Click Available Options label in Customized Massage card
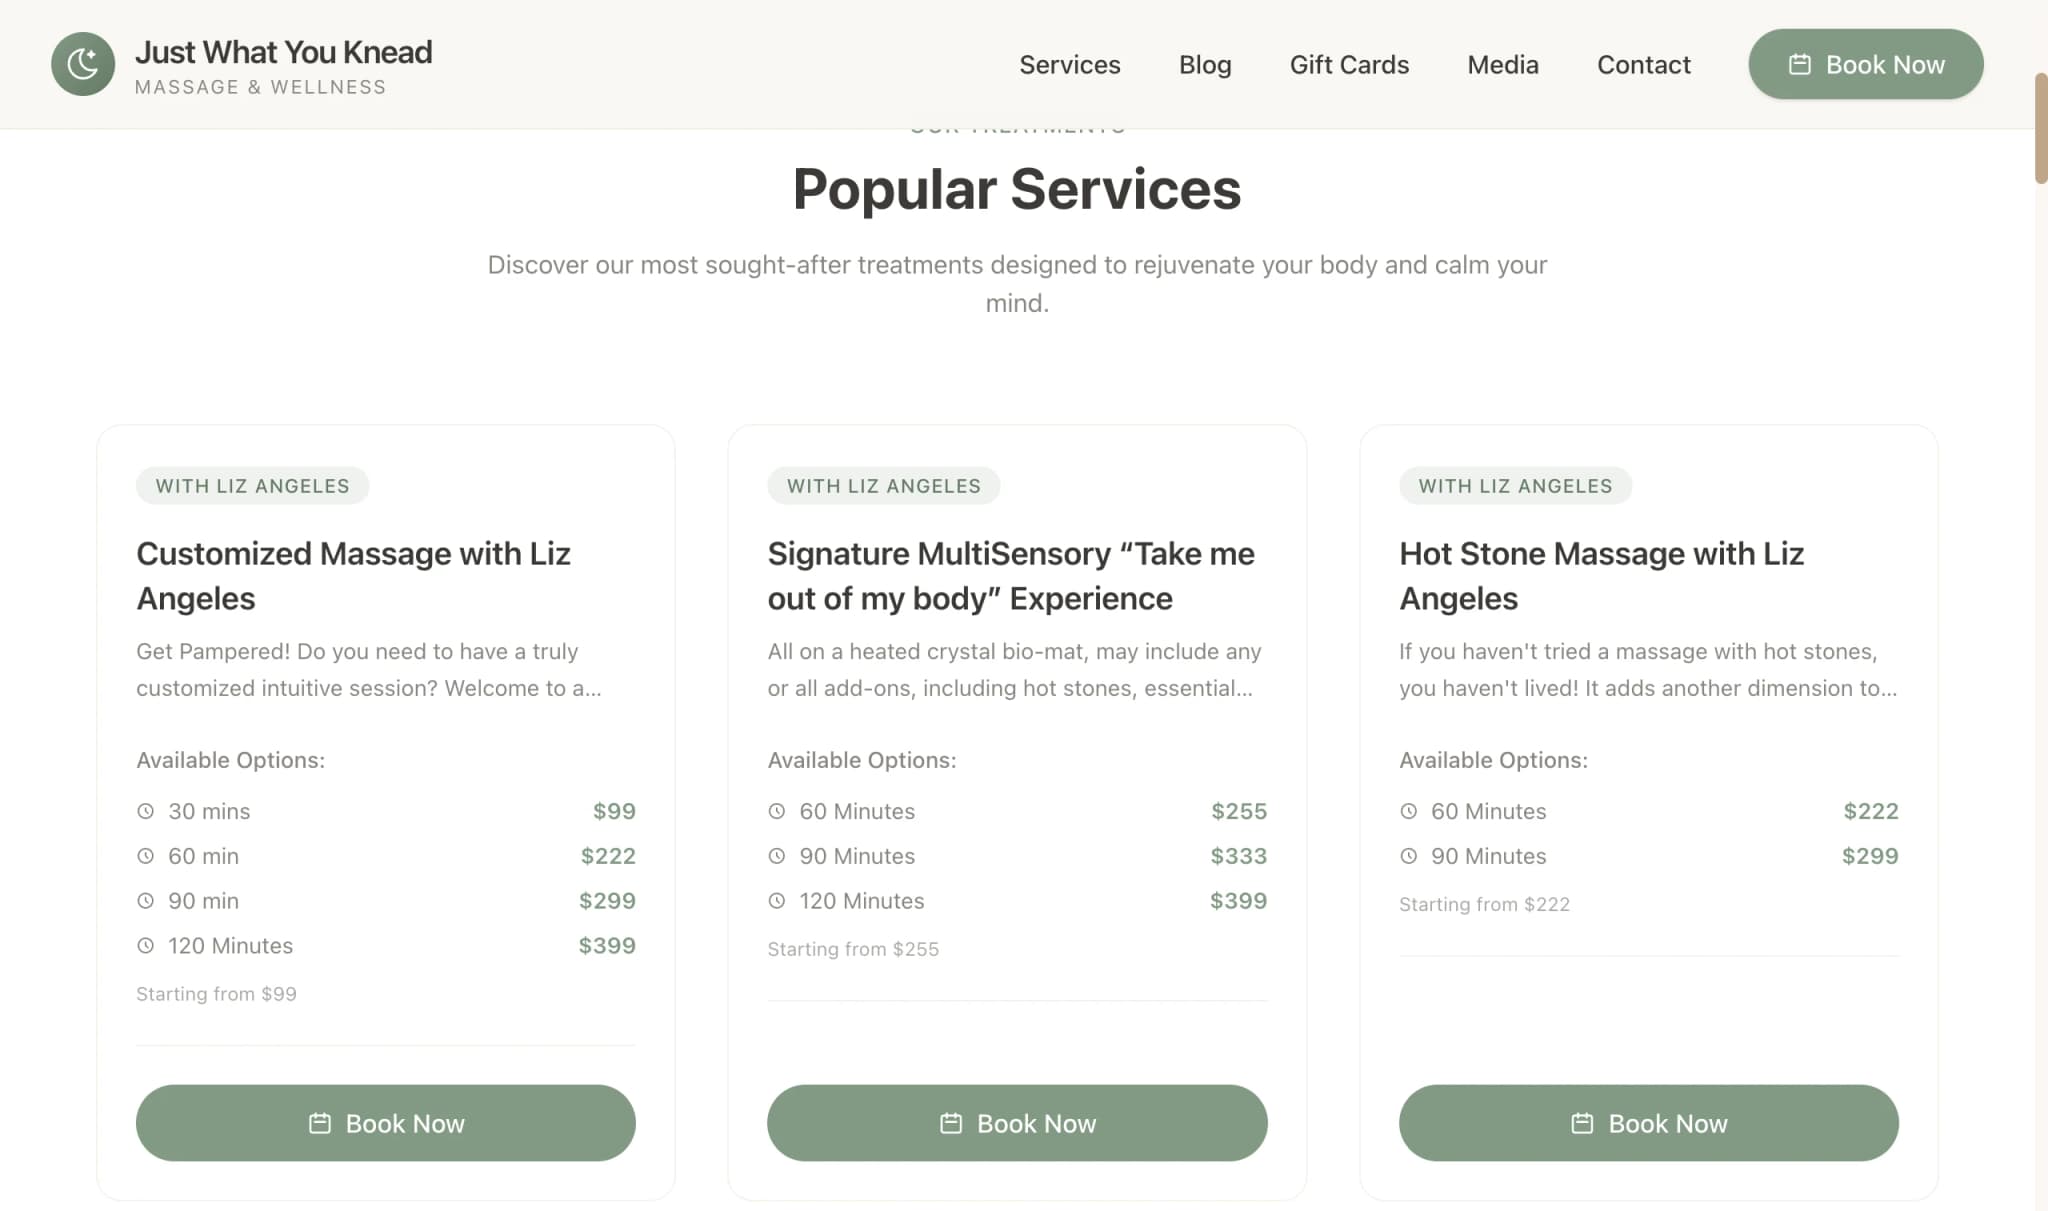Screen dimensions: 2048x1211 pyautogui.click(x=230, y=760)
